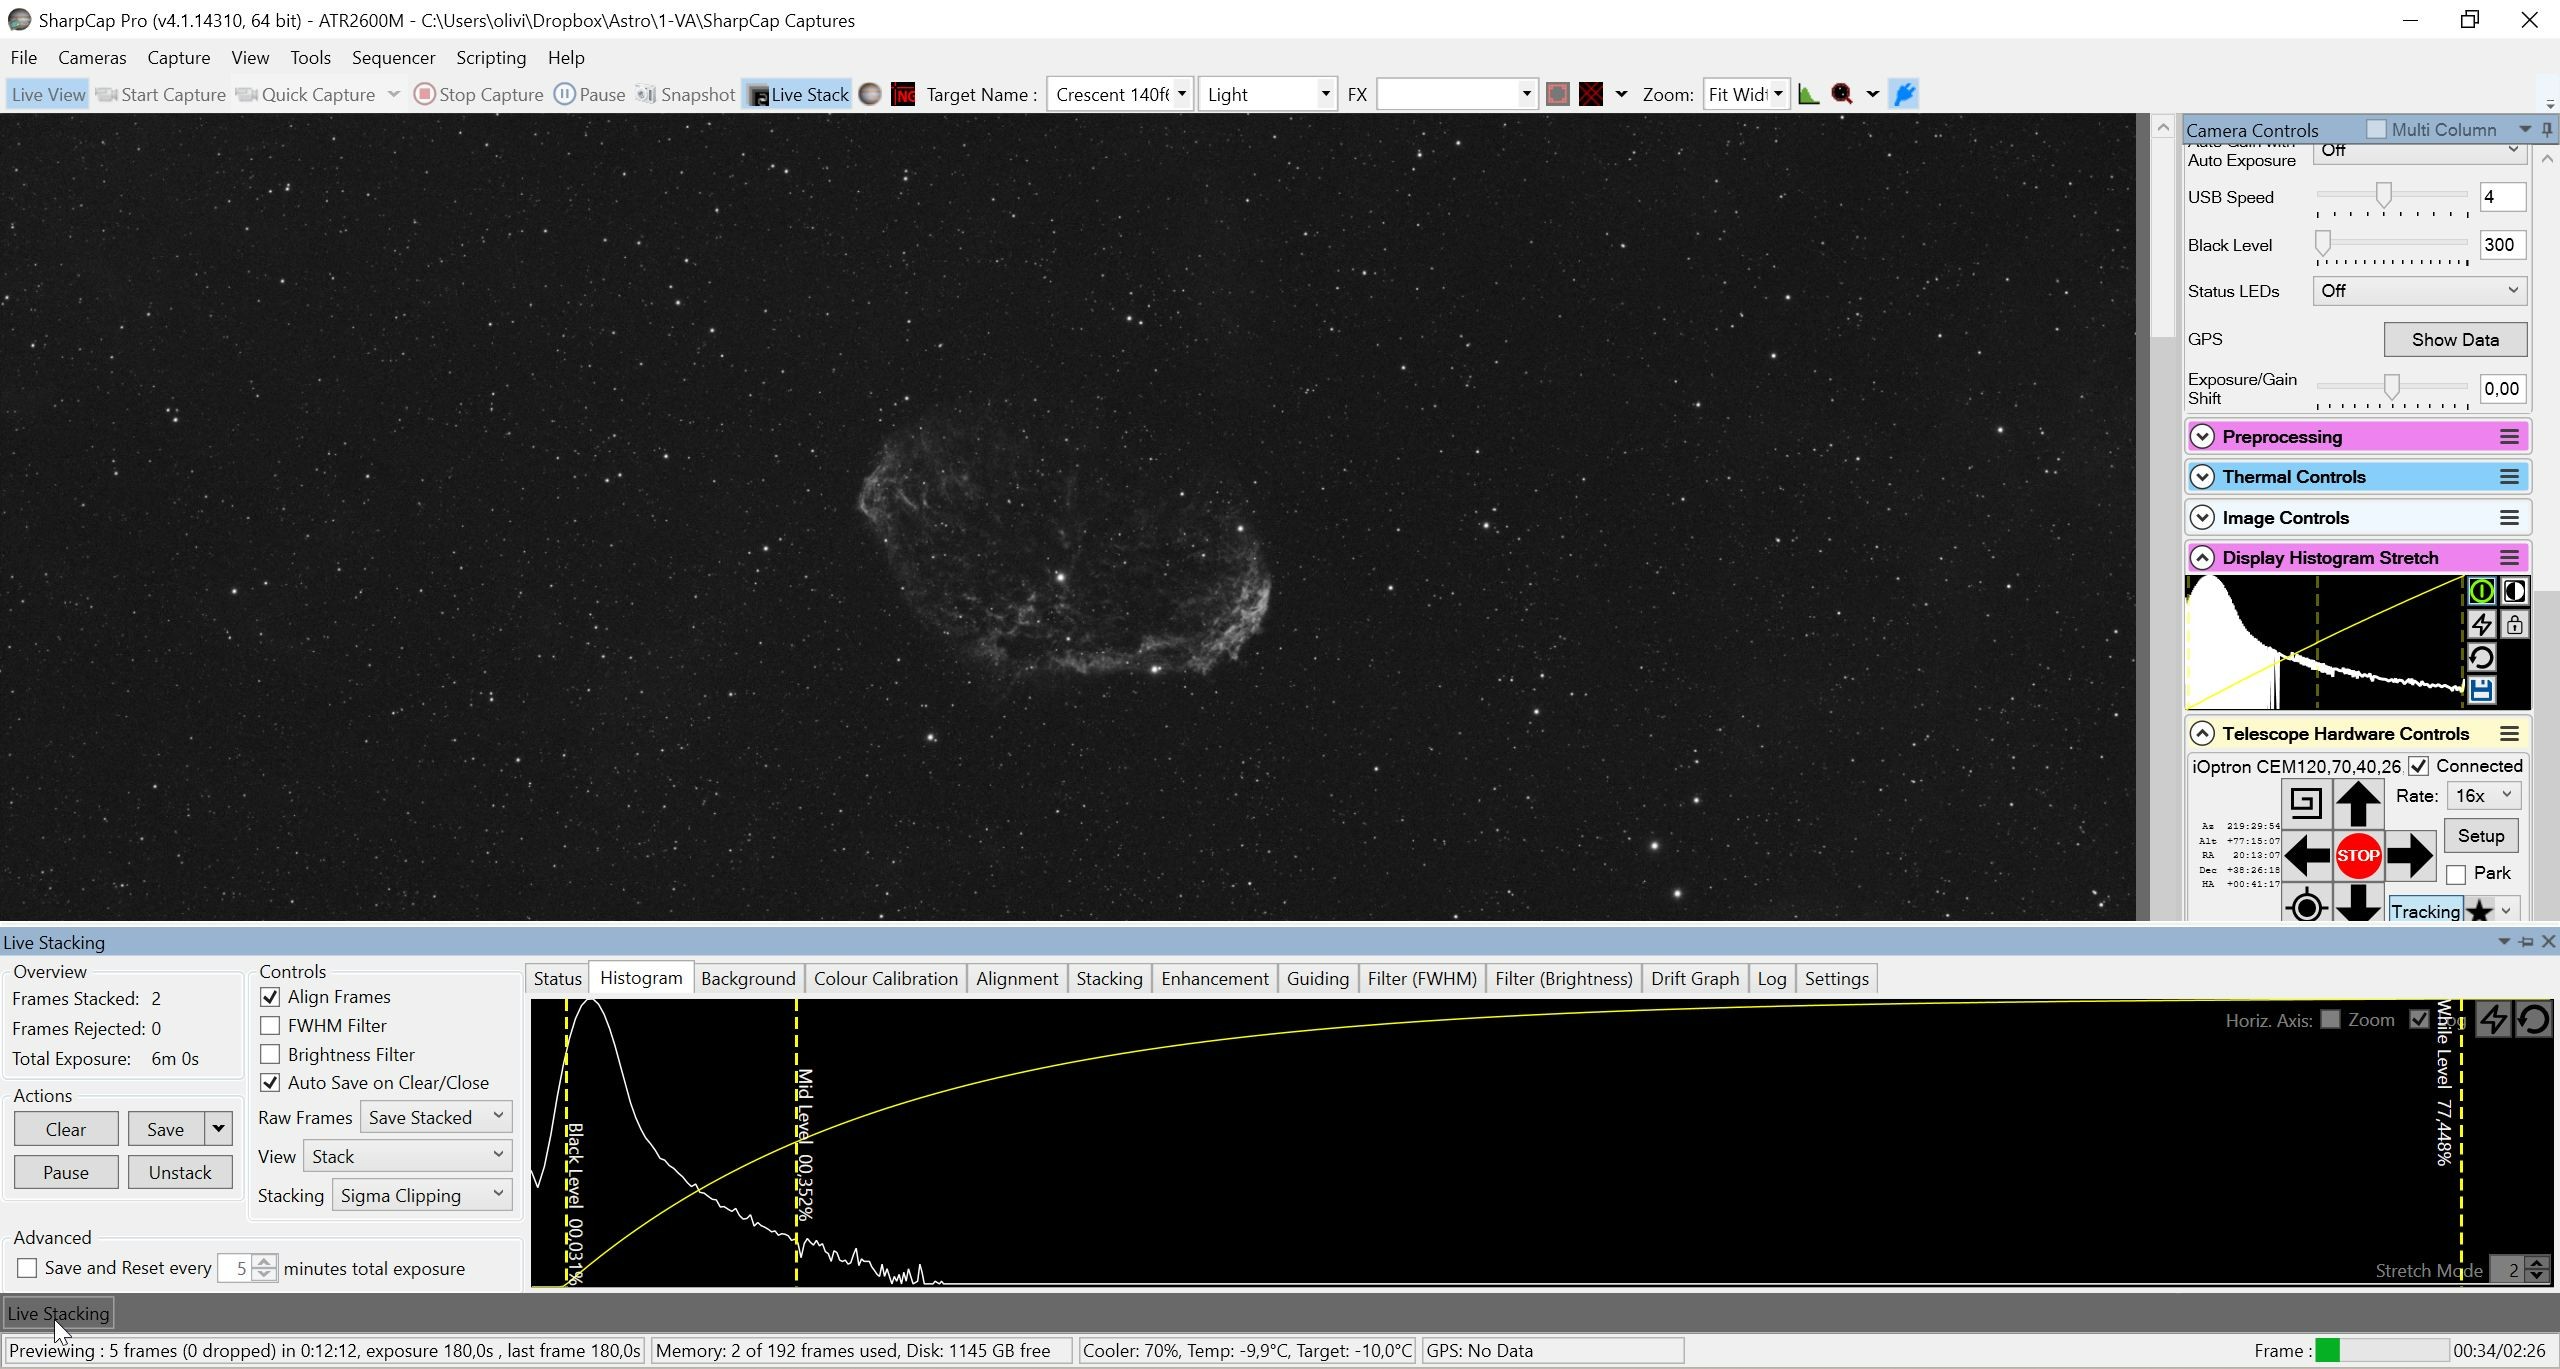Open the Sequencer menu
This screenshot has height=1369, width=2560.
pyautogui.click(x=393, y=57)
